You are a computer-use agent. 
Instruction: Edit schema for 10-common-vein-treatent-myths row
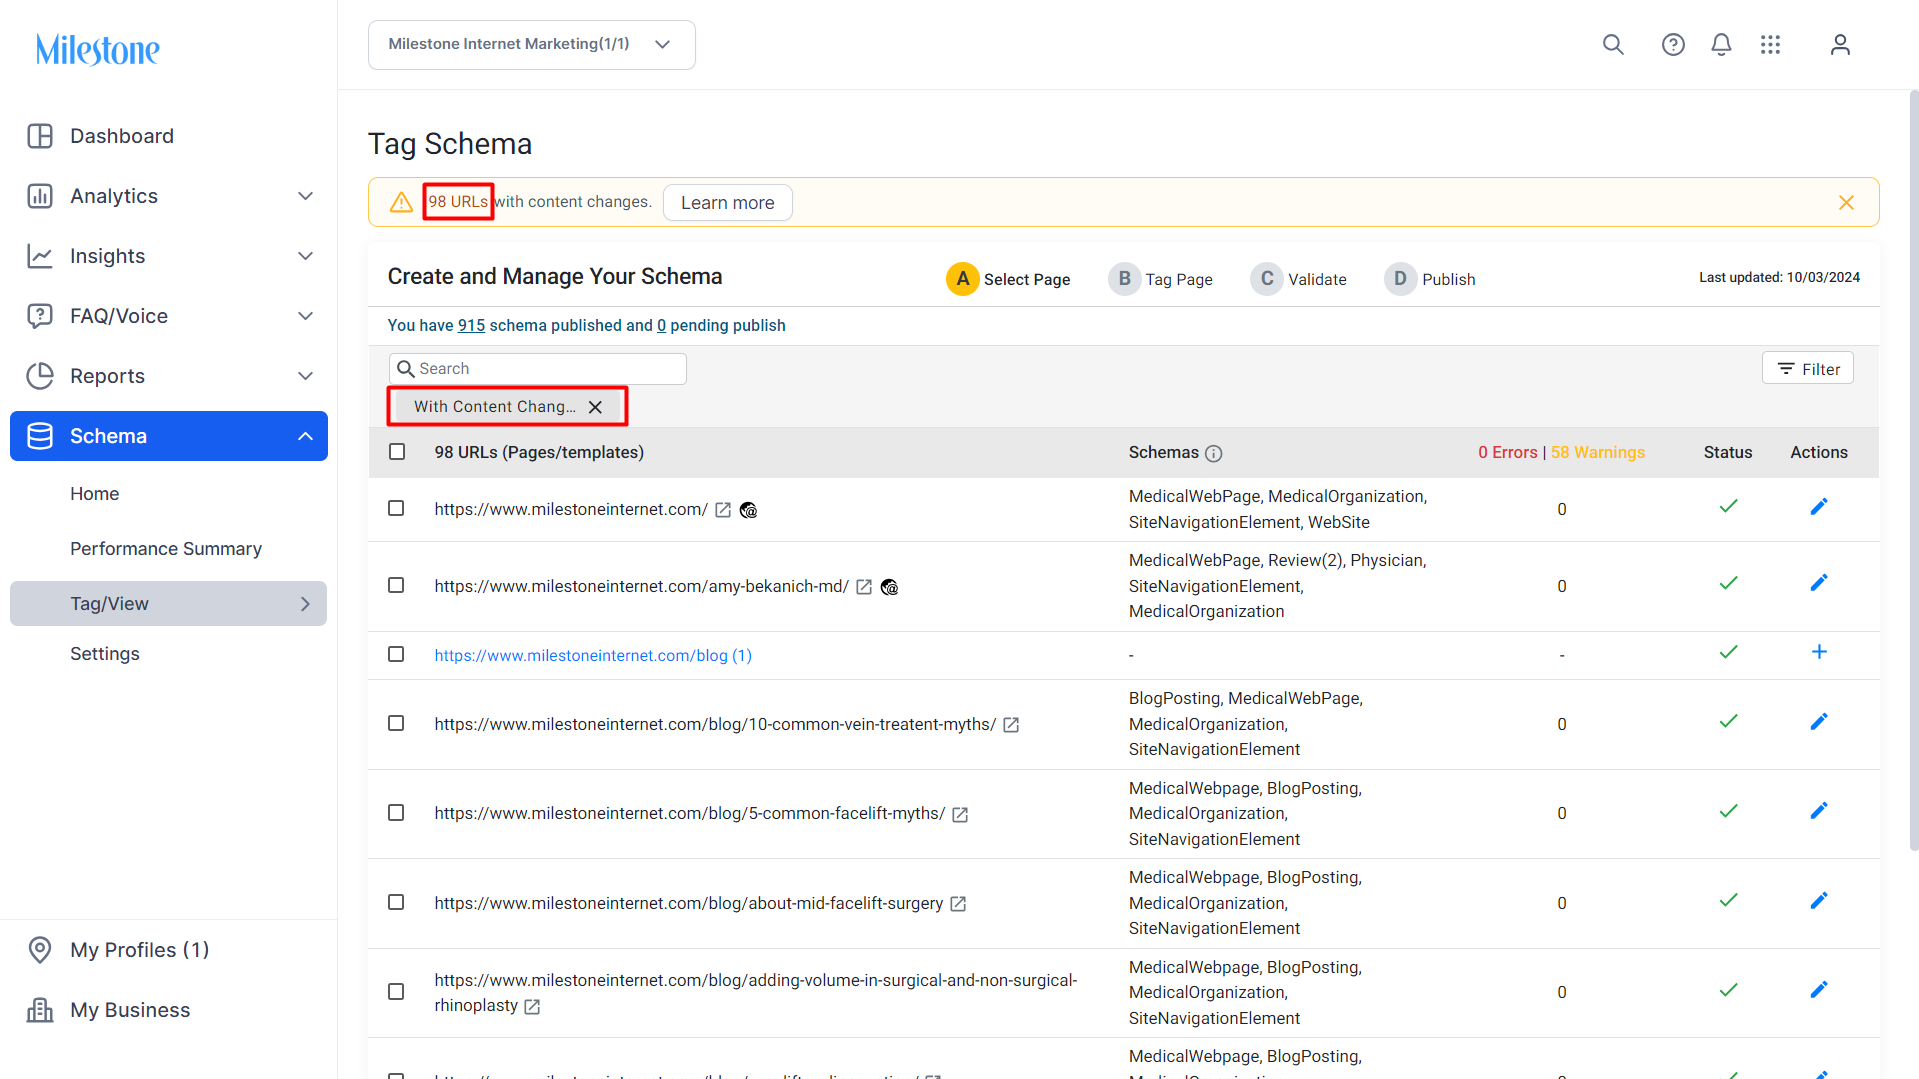[1819, 722]
